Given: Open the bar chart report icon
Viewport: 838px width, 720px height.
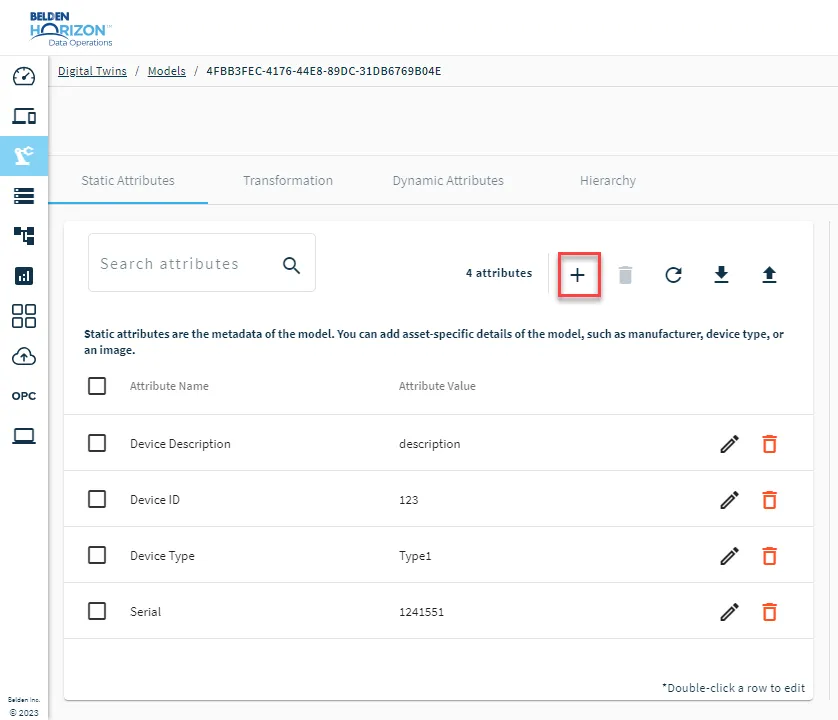Looking at the screenshot, I should pyautogui.click(x=24, y=276).
